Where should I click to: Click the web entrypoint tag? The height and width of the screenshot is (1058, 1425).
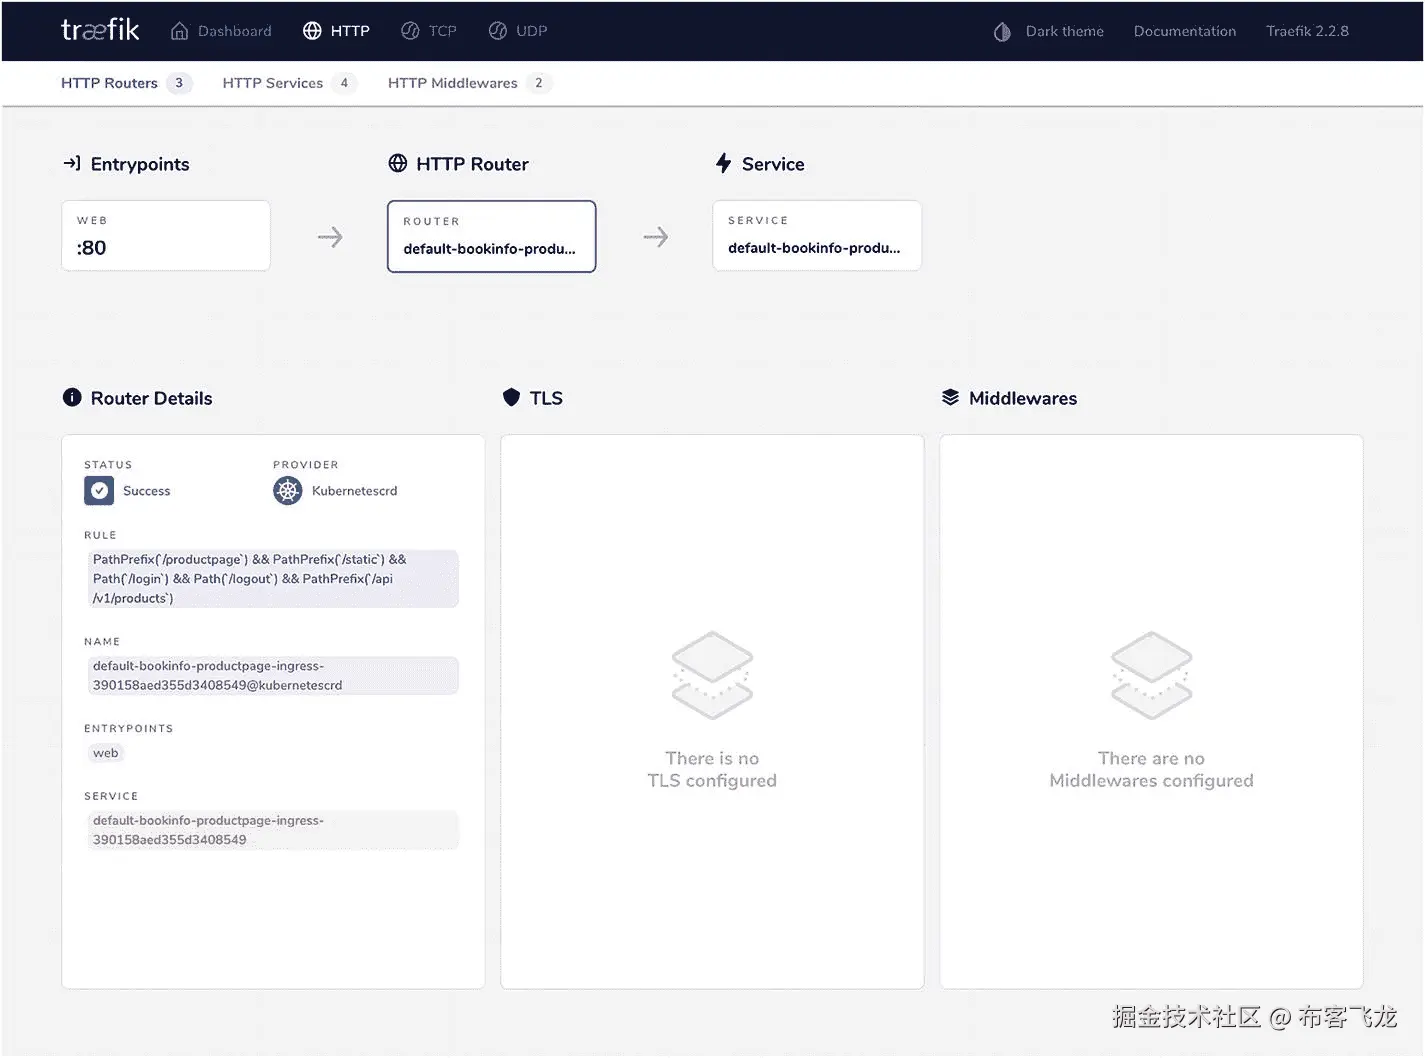pos(106,753)
